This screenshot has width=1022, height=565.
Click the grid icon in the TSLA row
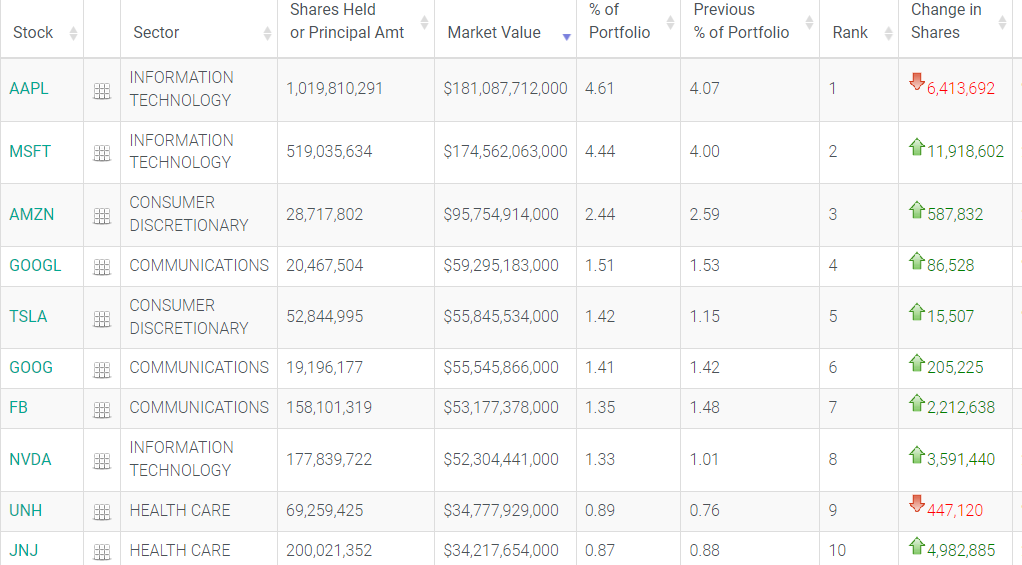(x=101, y=319)
